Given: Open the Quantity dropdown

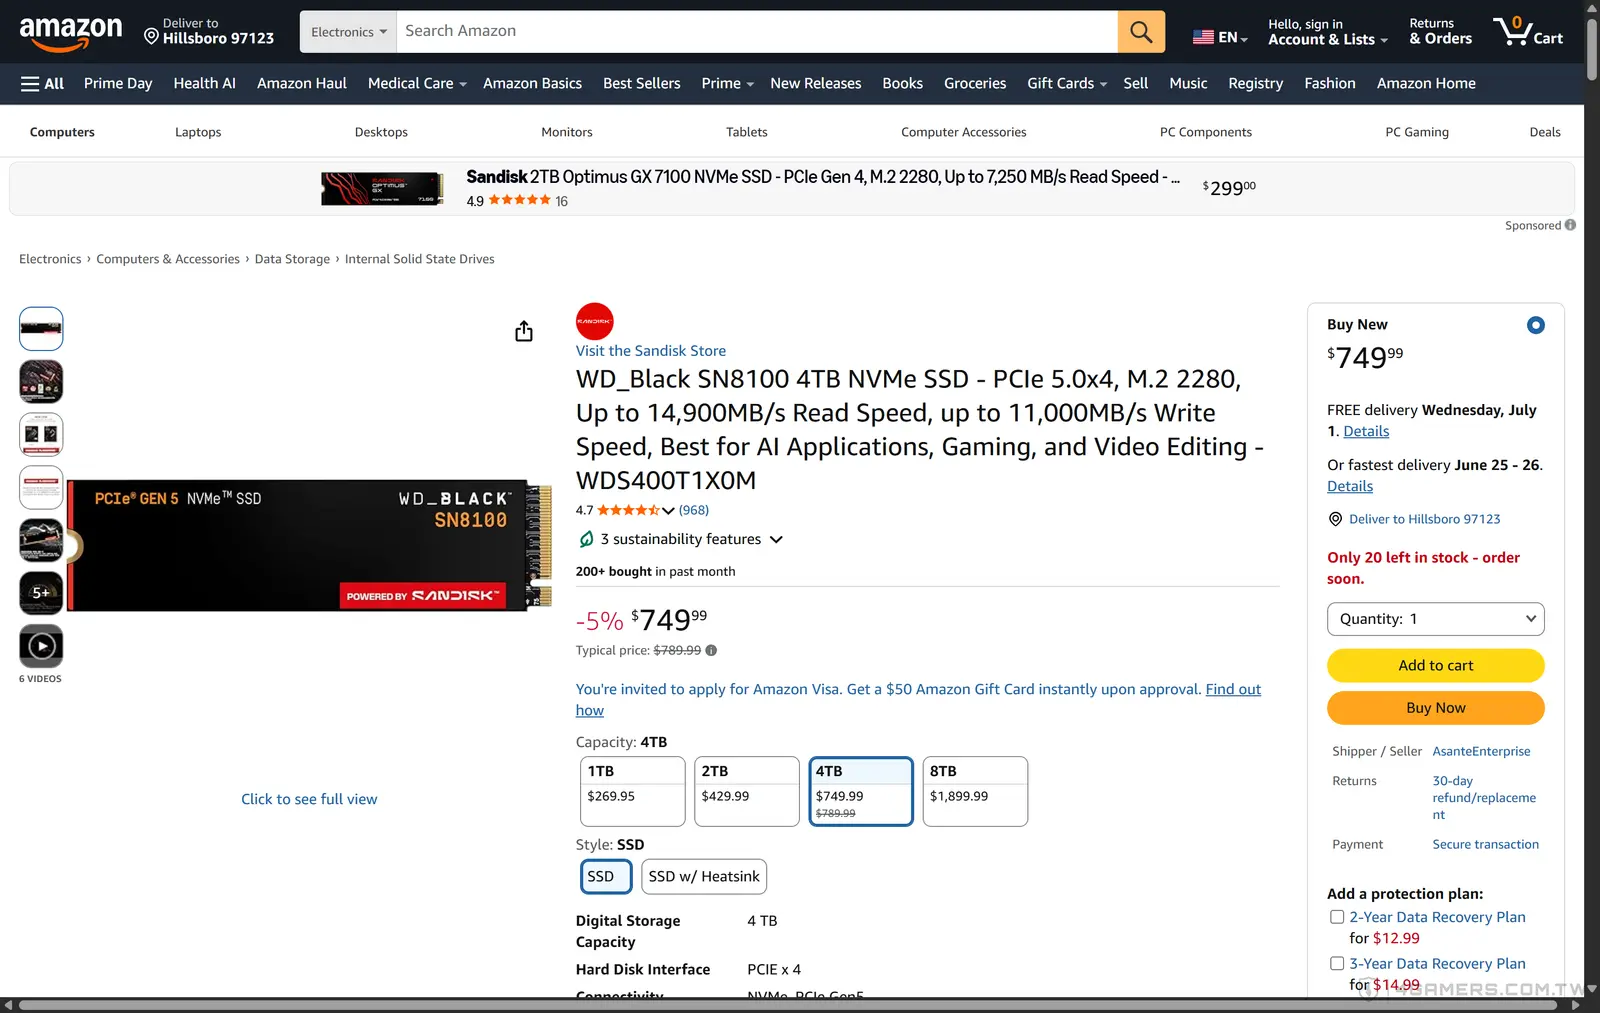Looking at the screenshot, I should 1435,619.
